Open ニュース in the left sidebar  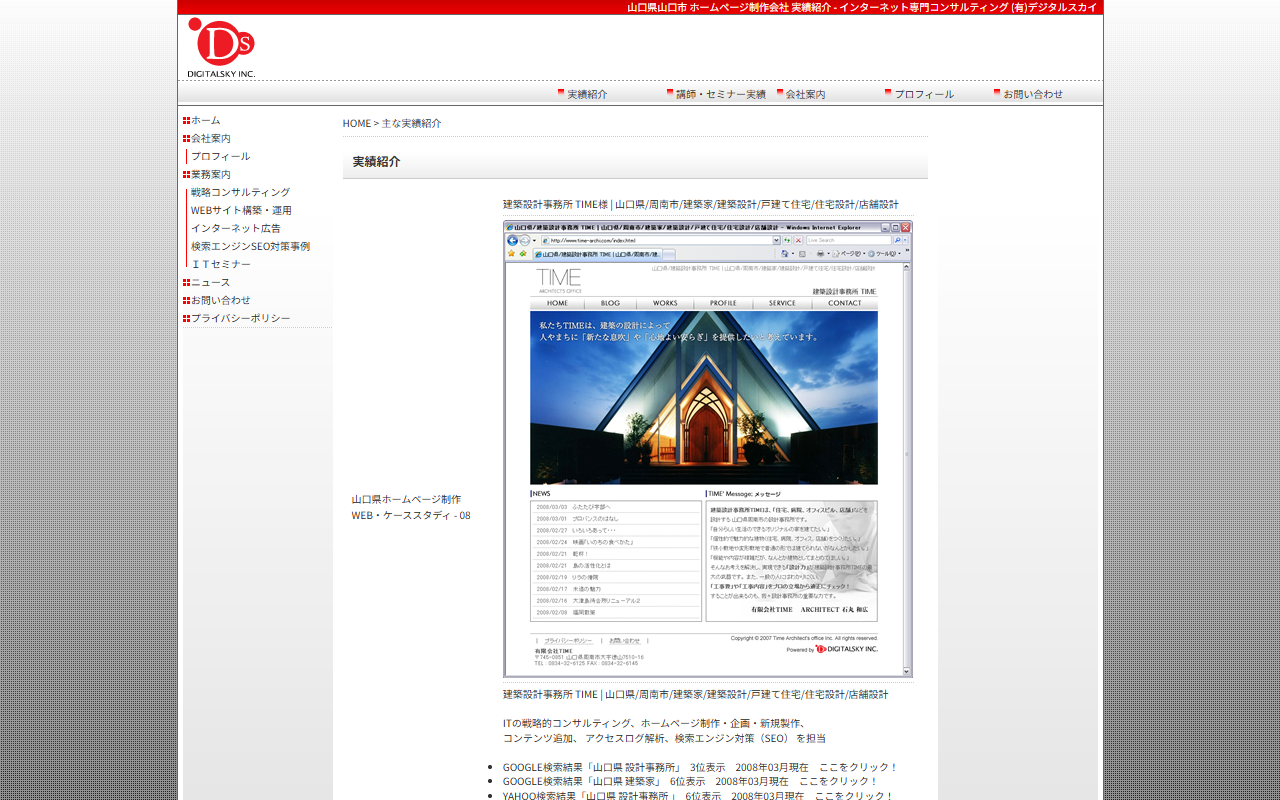(211, 282)
